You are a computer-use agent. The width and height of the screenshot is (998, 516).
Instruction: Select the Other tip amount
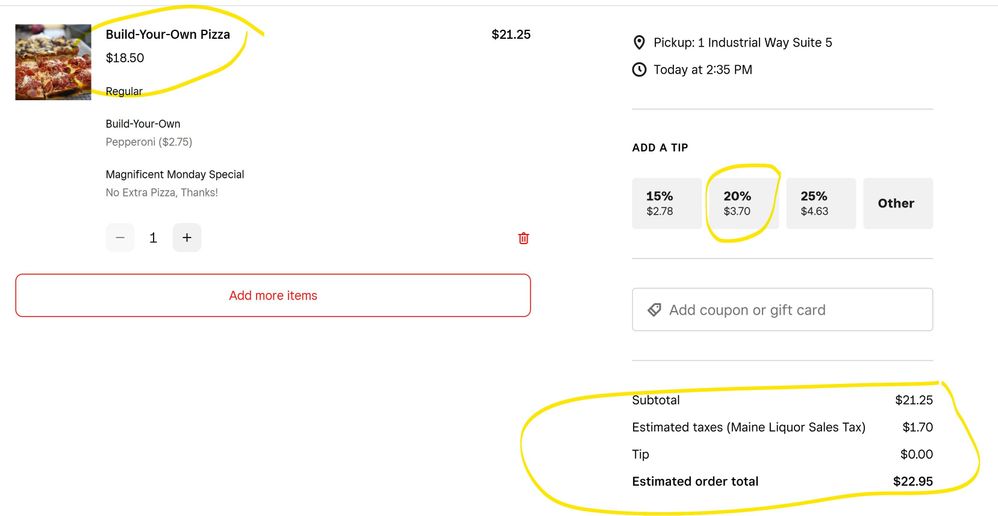point(897,203)
